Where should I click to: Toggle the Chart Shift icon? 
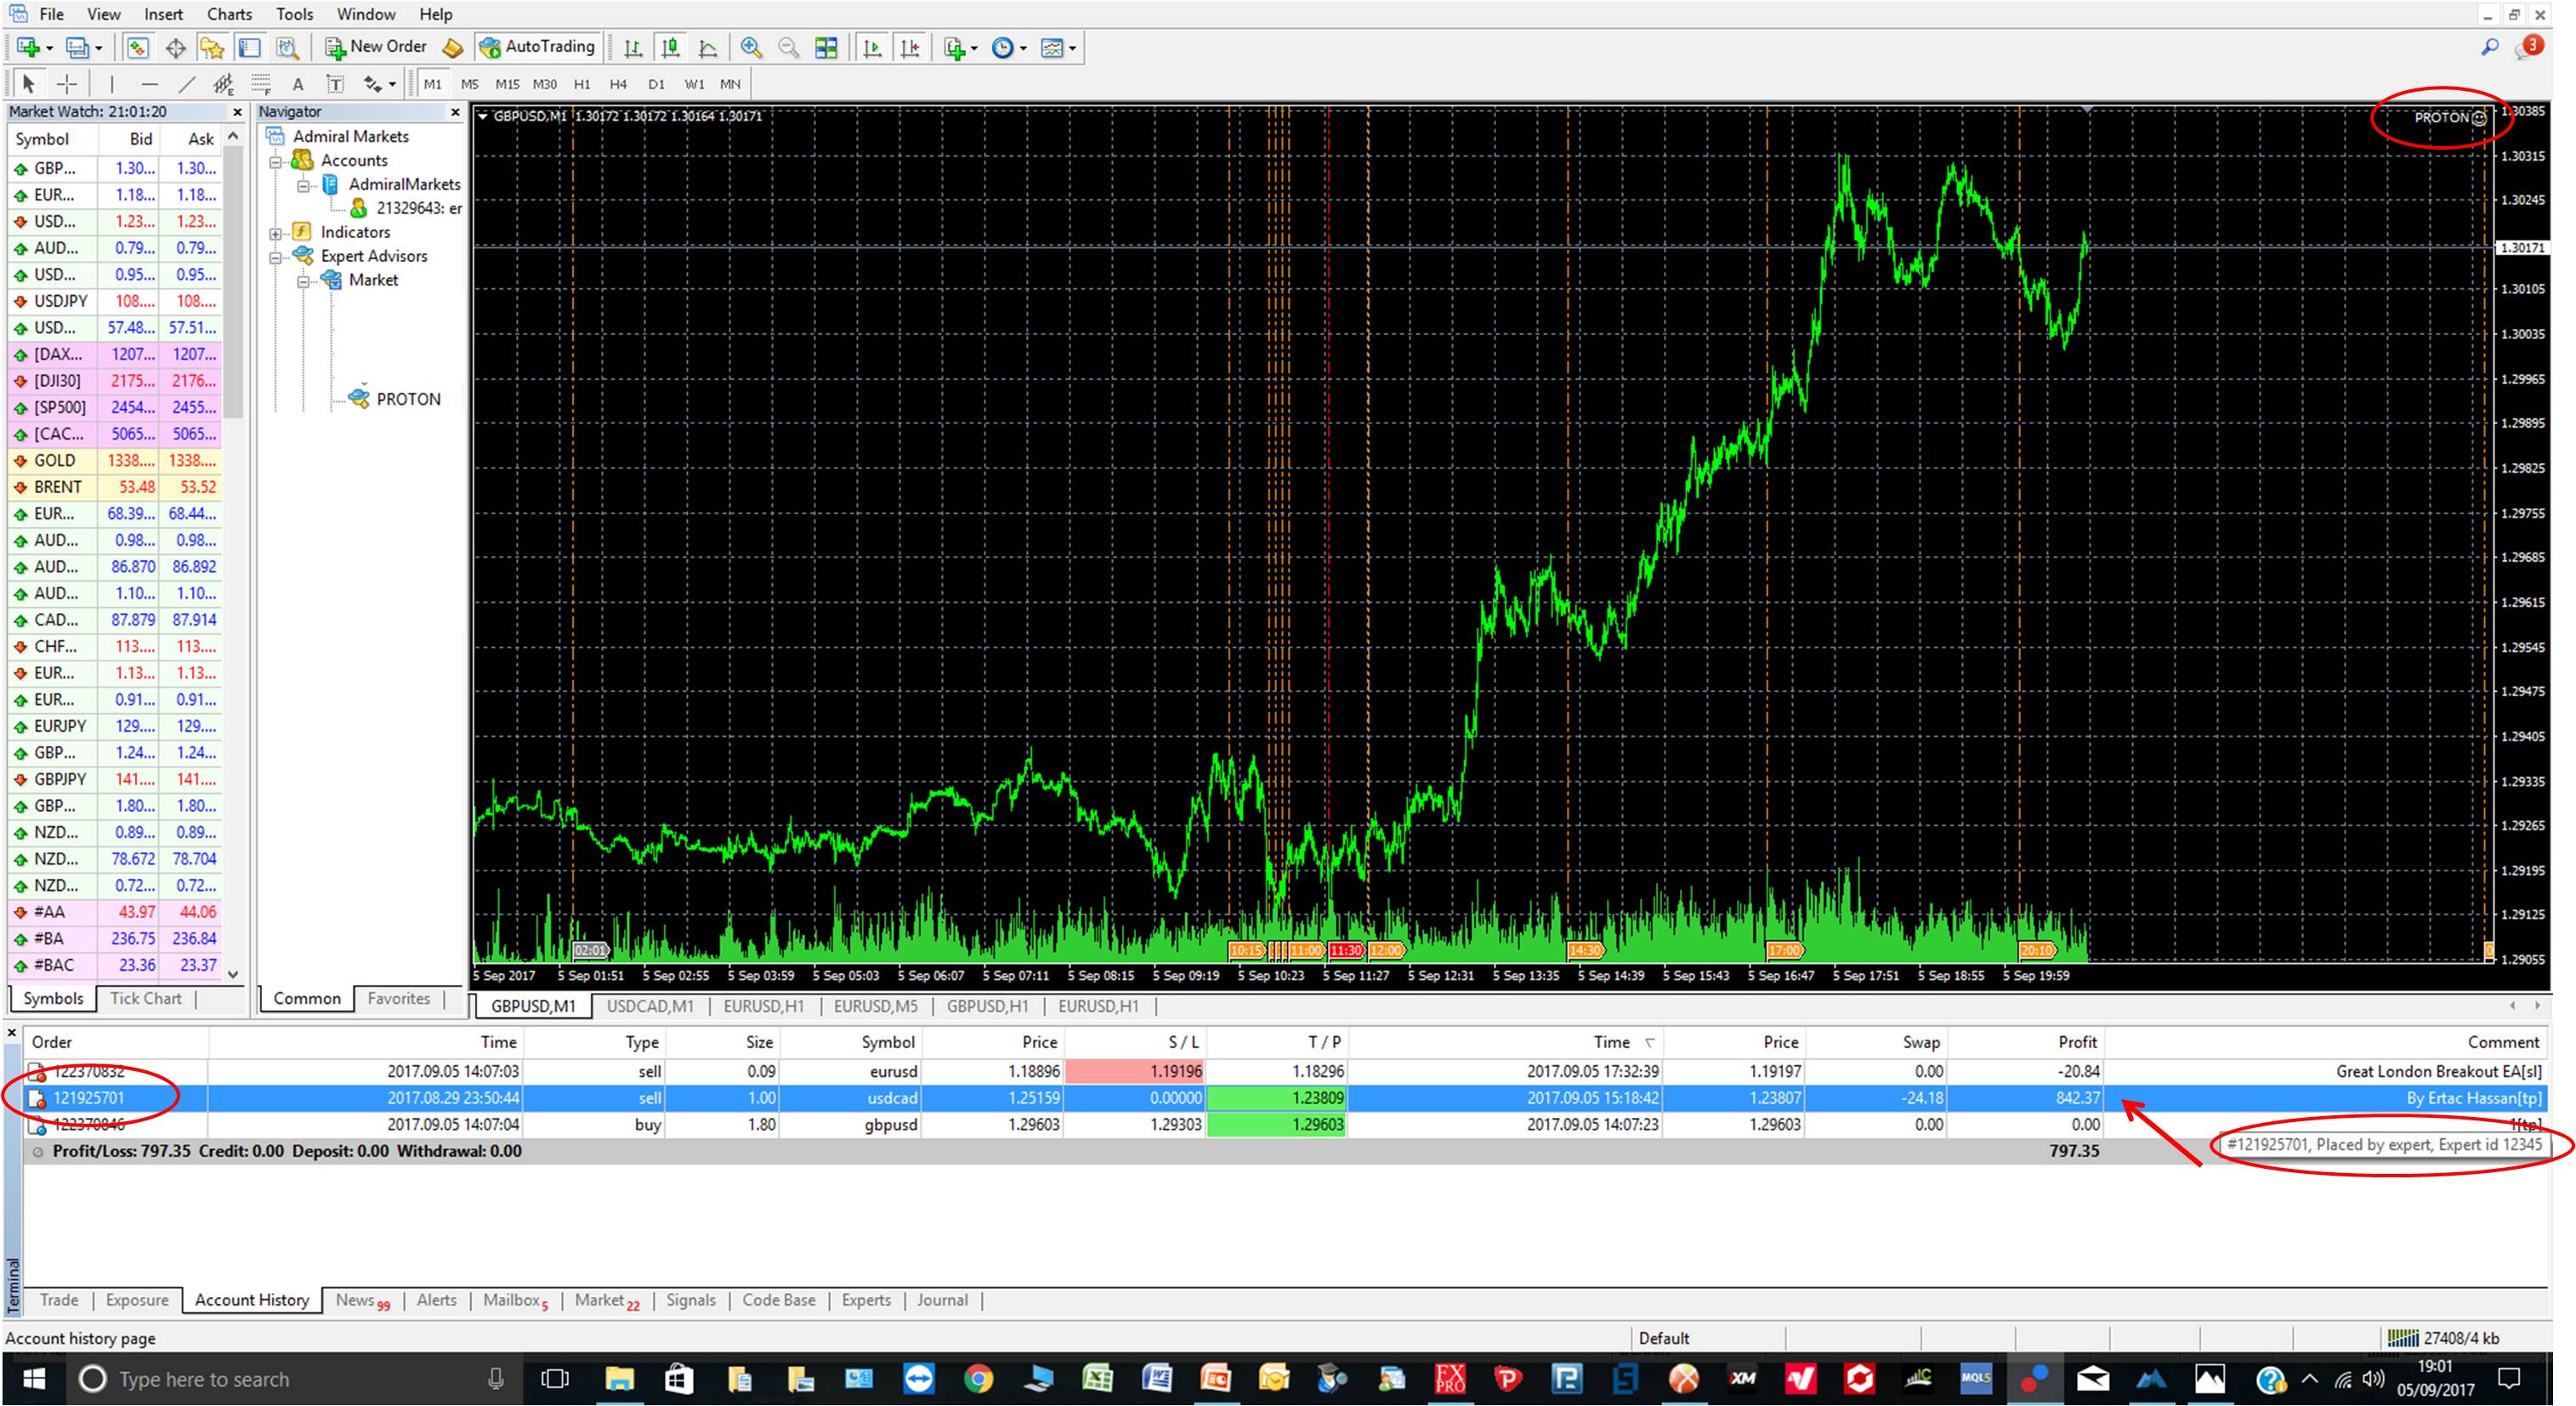[x=910, y=47]
